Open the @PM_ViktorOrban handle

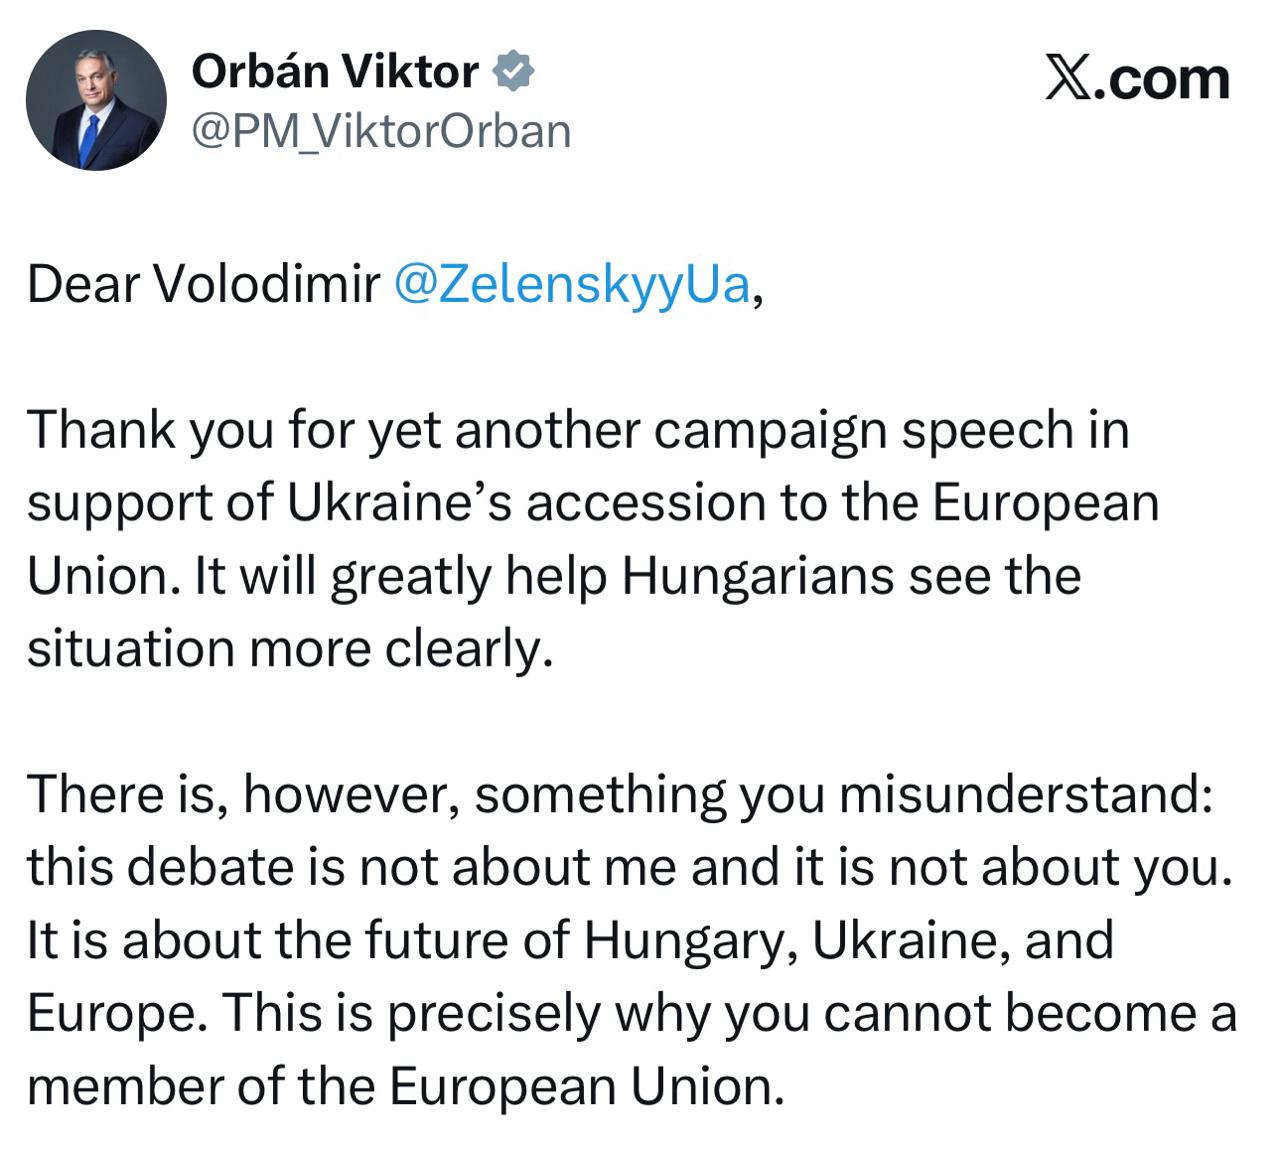(381, 131)
